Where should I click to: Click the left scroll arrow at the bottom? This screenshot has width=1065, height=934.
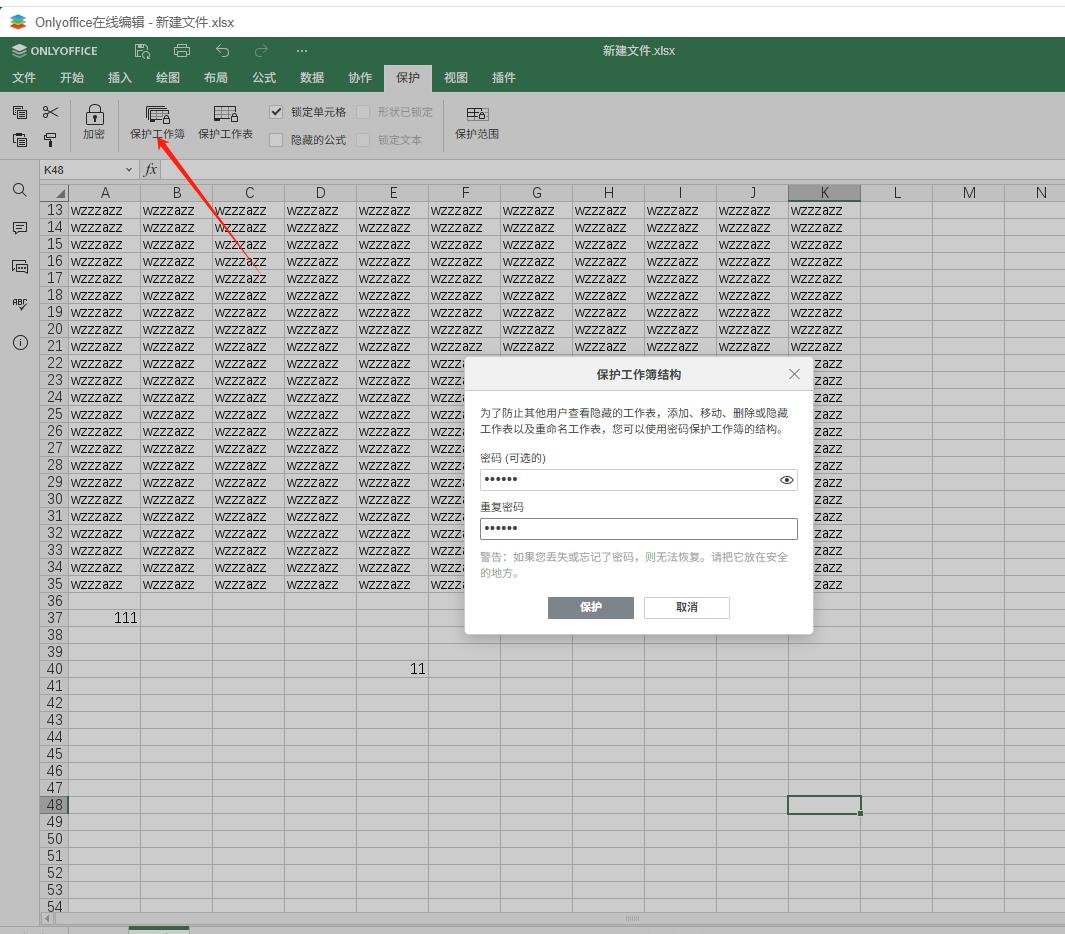[48, 918]
